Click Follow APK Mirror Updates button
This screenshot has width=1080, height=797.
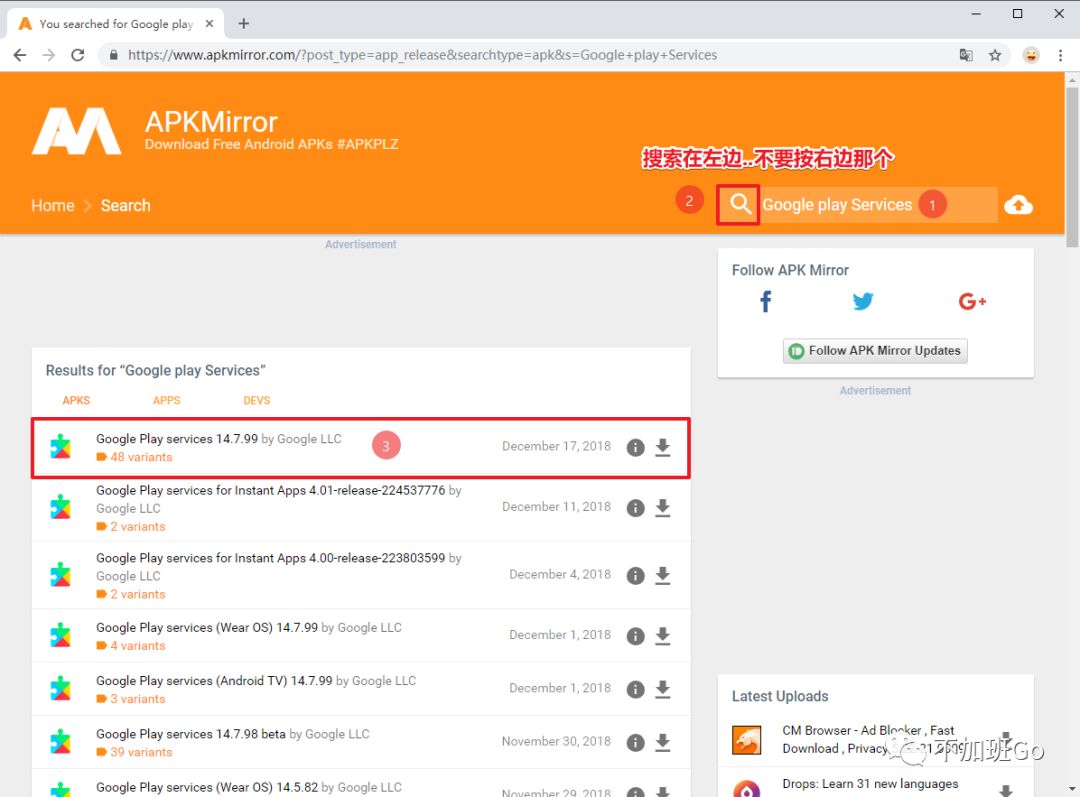875,351
